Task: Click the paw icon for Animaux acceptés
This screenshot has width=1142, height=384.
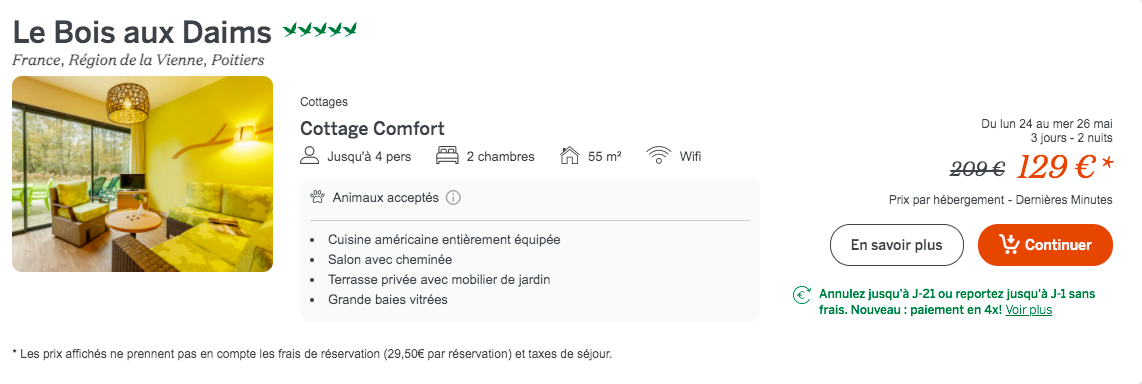Action: (317, 197)
